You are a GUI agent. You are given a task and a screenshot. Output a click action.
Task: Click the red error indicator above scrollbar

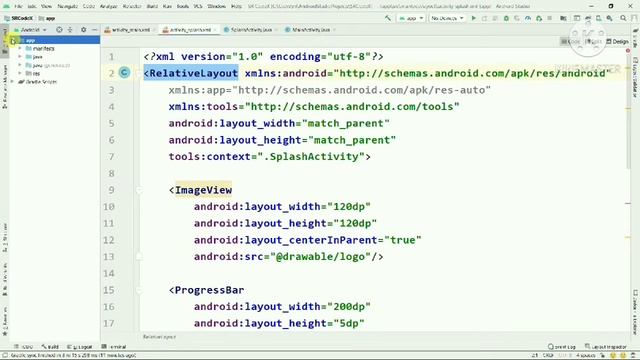click(628, 51)
